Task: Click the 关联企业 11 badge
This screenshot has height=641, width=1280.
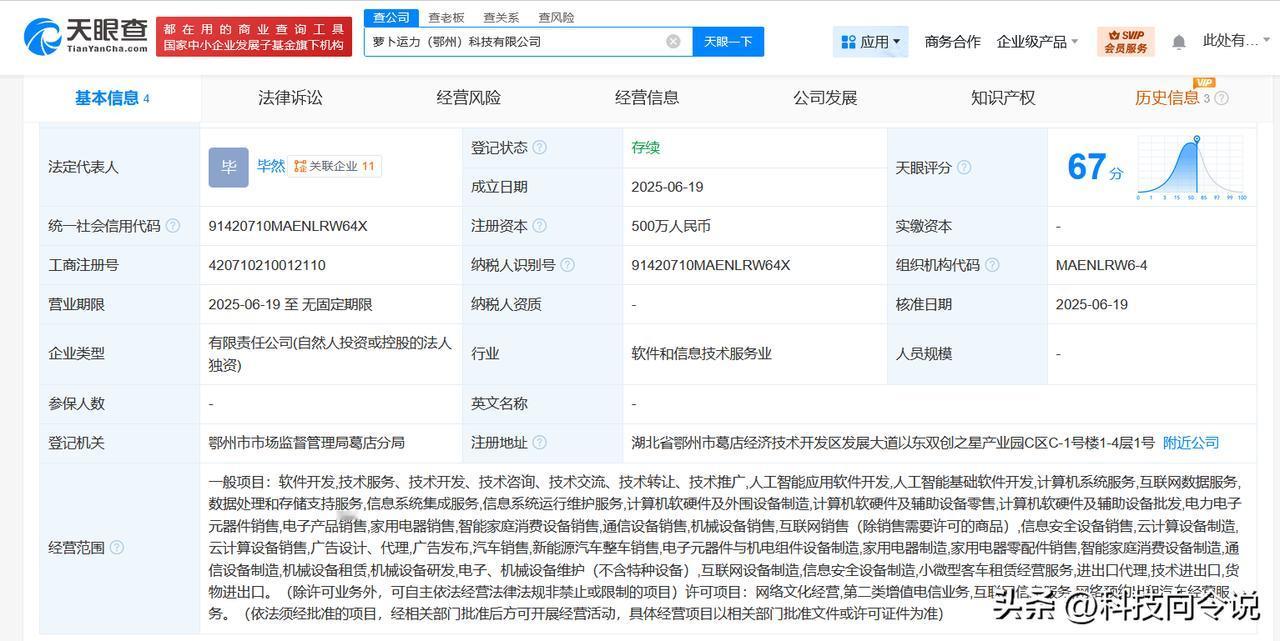Action: [x=334, y=166]
